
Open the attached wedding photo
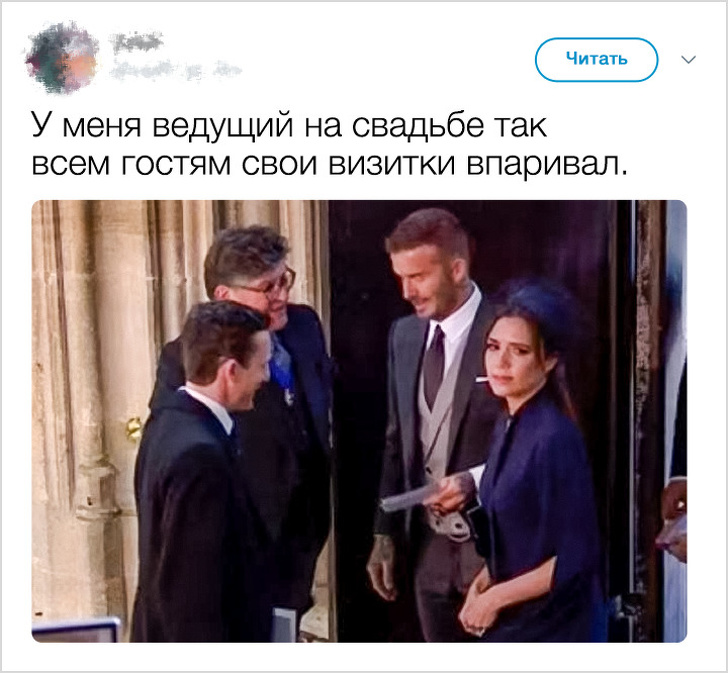(x=359, y=421)
